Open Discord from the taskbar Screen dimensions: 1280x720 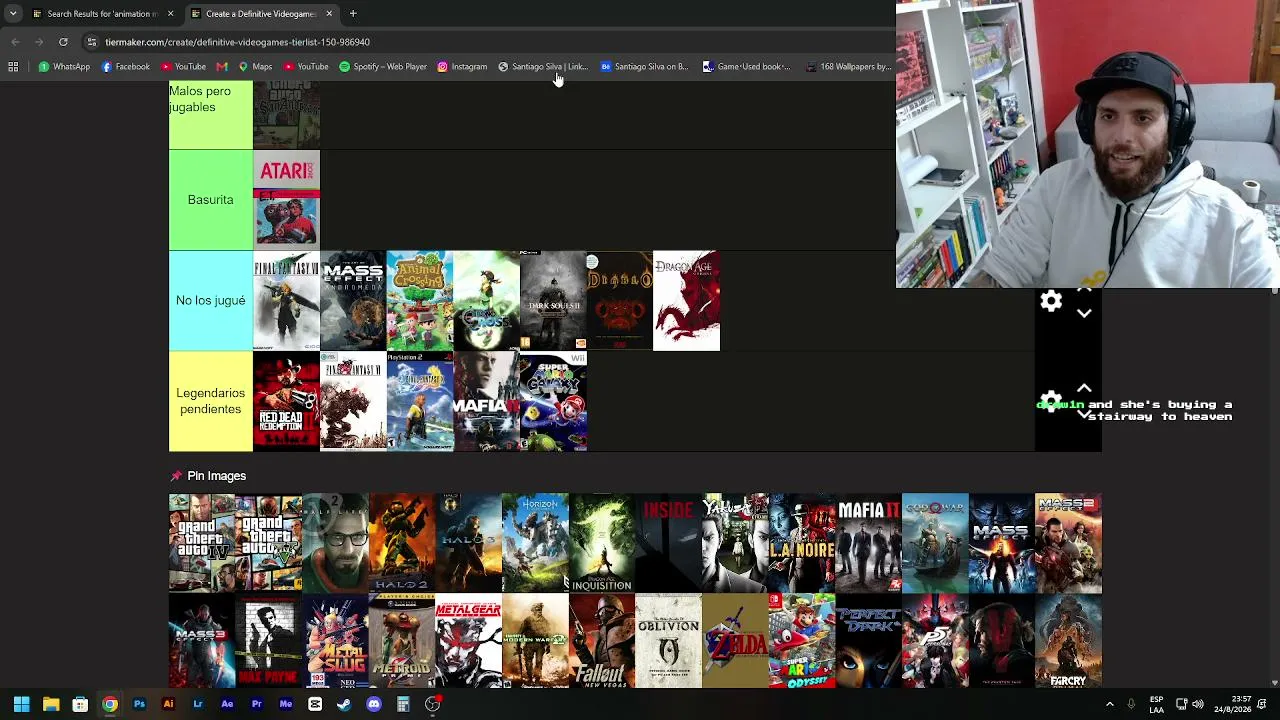[374, 705]
